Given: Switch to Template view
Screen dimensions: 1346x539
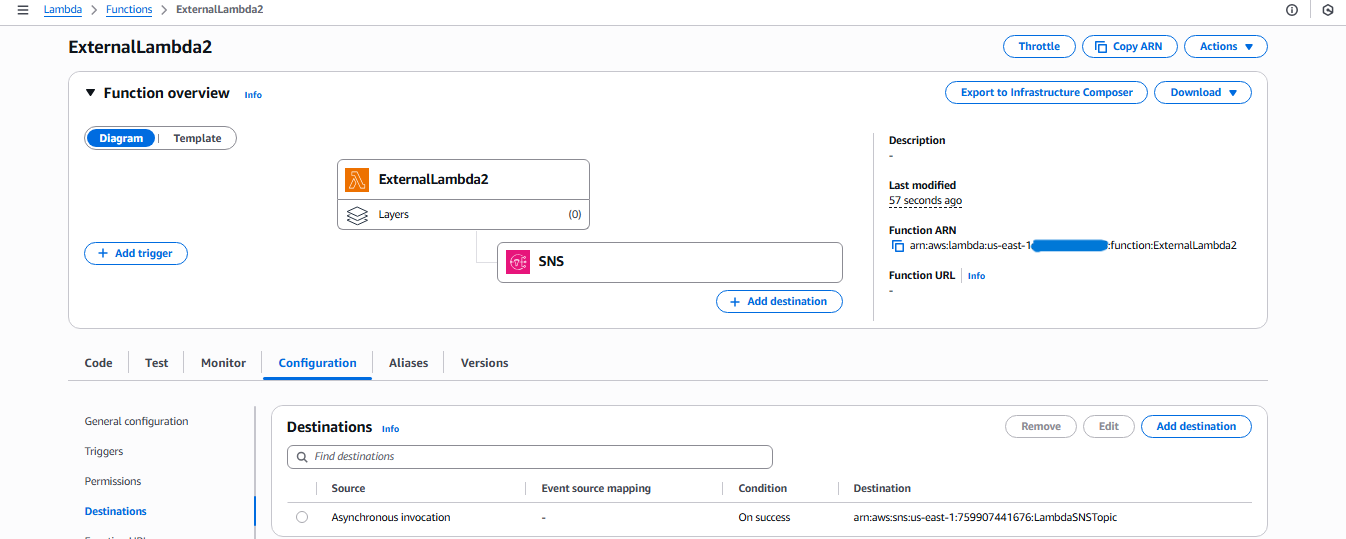Looking at the screenshot, I should pyautogui.click(x=197, y=139).
